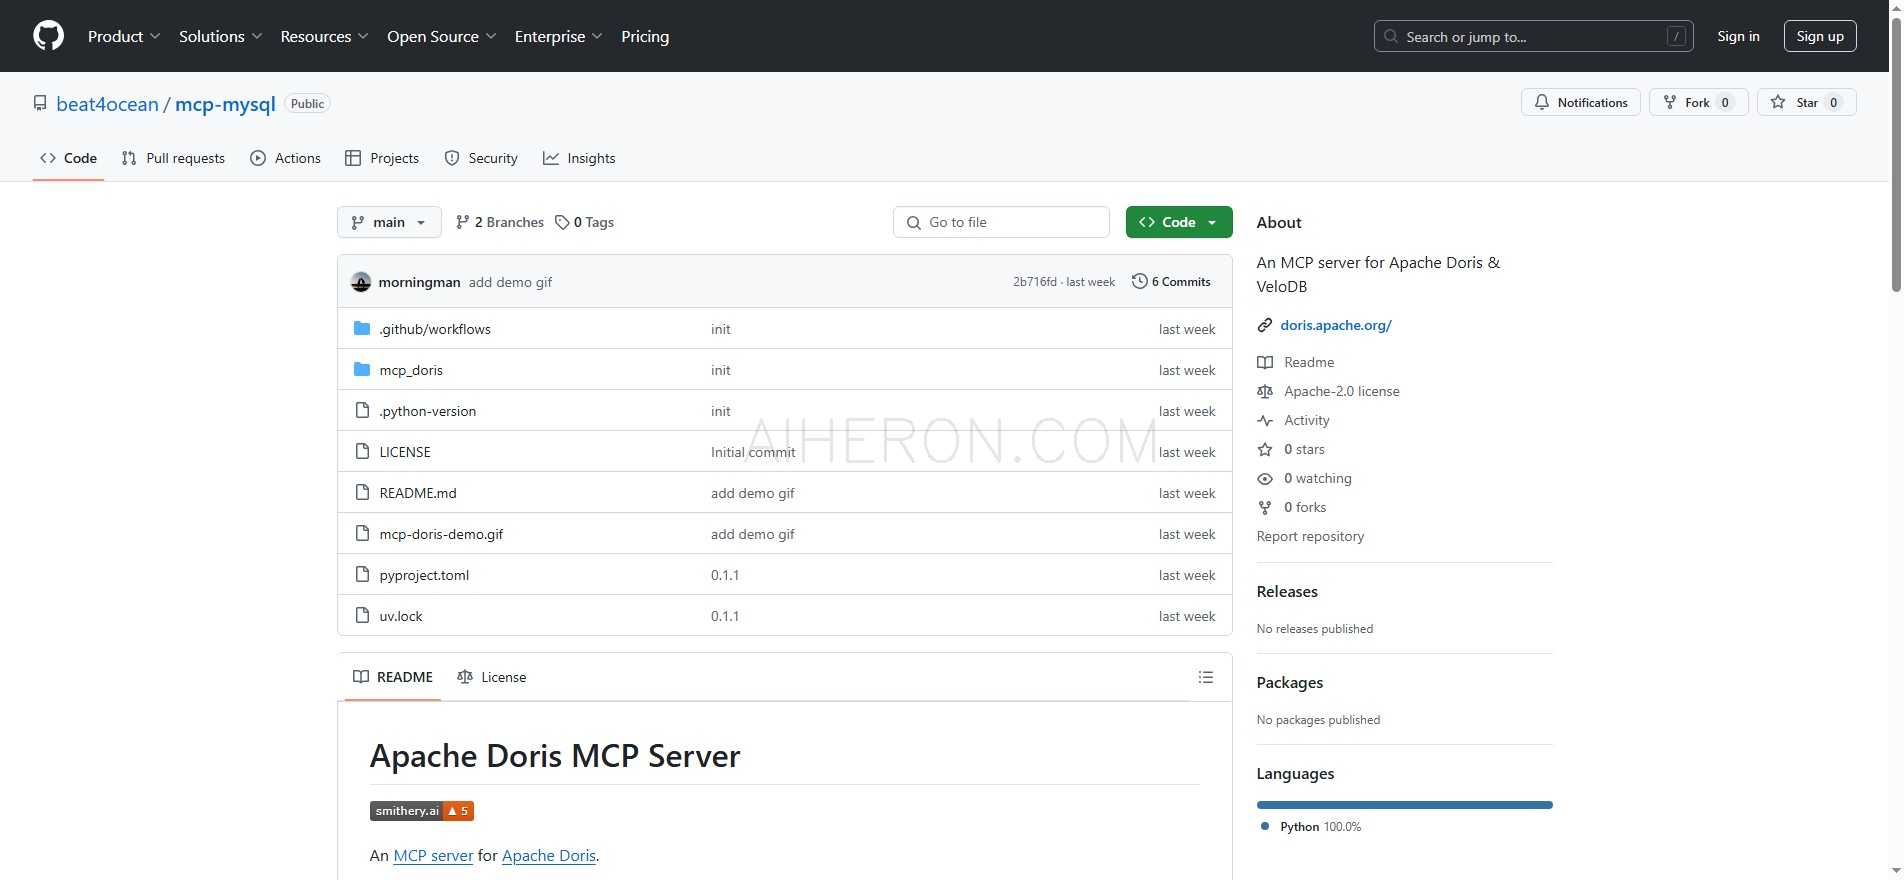1904x880 pixels.
Task: Click the Search or jump to field
Action: click(x=1533, y=36)
